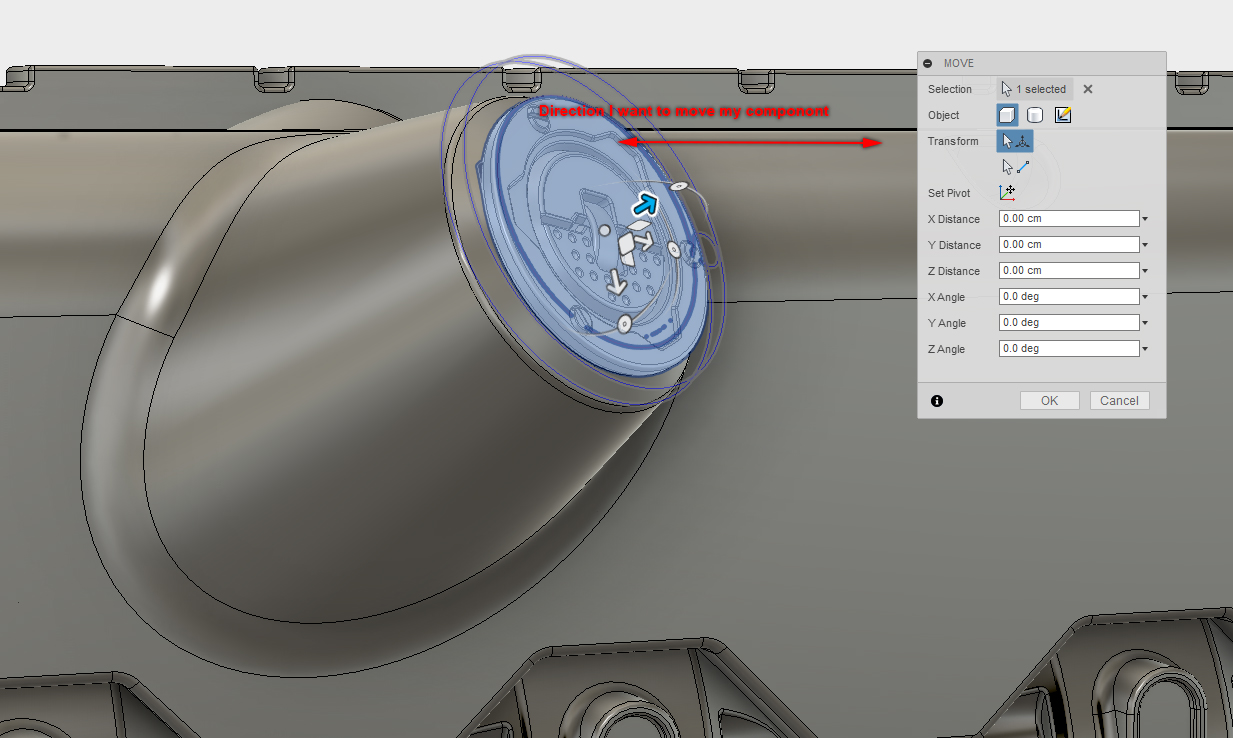
Task: Collapse the MOVE dialog with minus icon
Action: 928,63
